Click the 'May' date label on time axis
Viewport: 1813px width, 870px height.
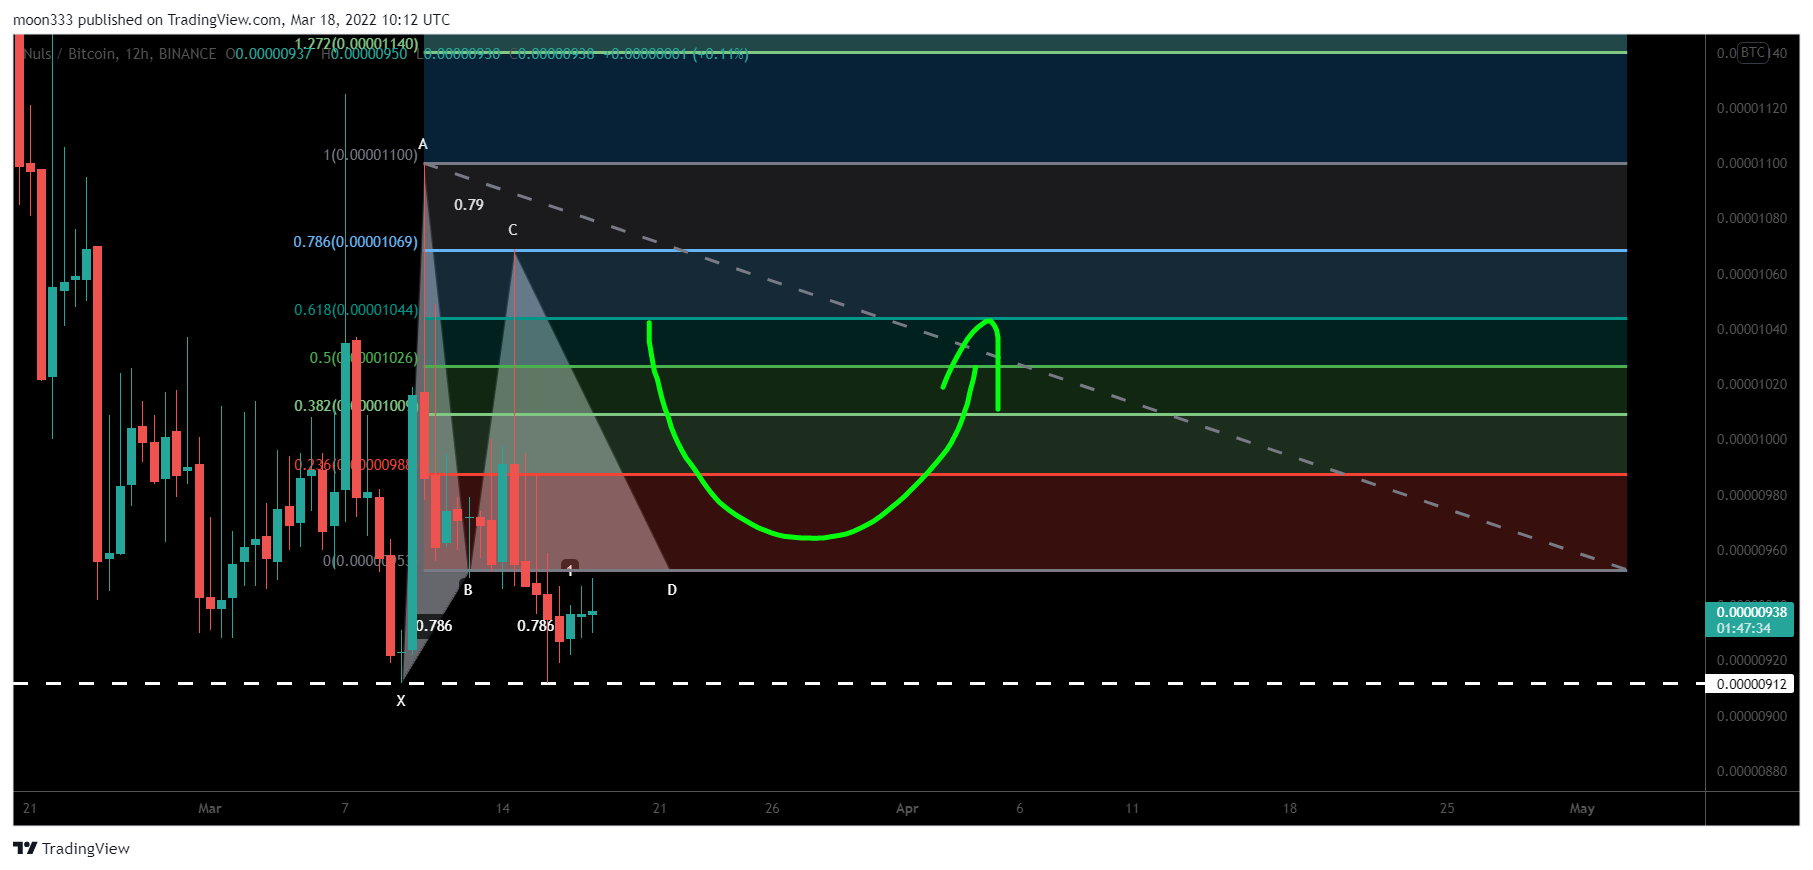(1582, 808)
